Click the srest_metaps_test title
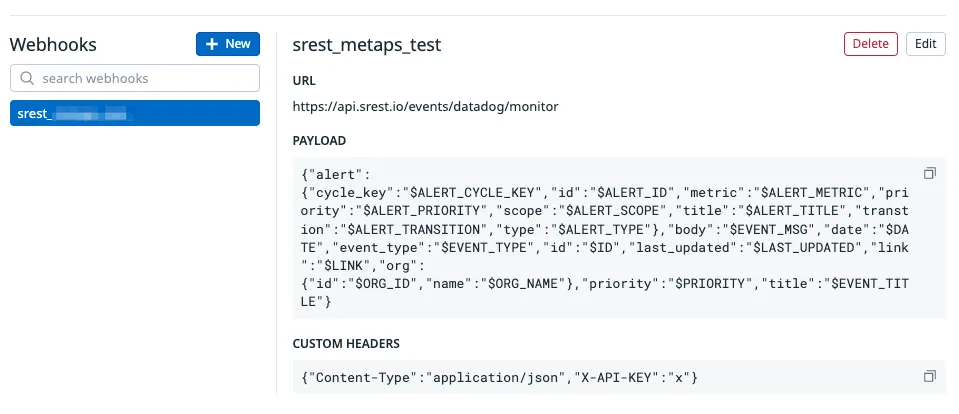959x414 pixels. tap(367, 45)
